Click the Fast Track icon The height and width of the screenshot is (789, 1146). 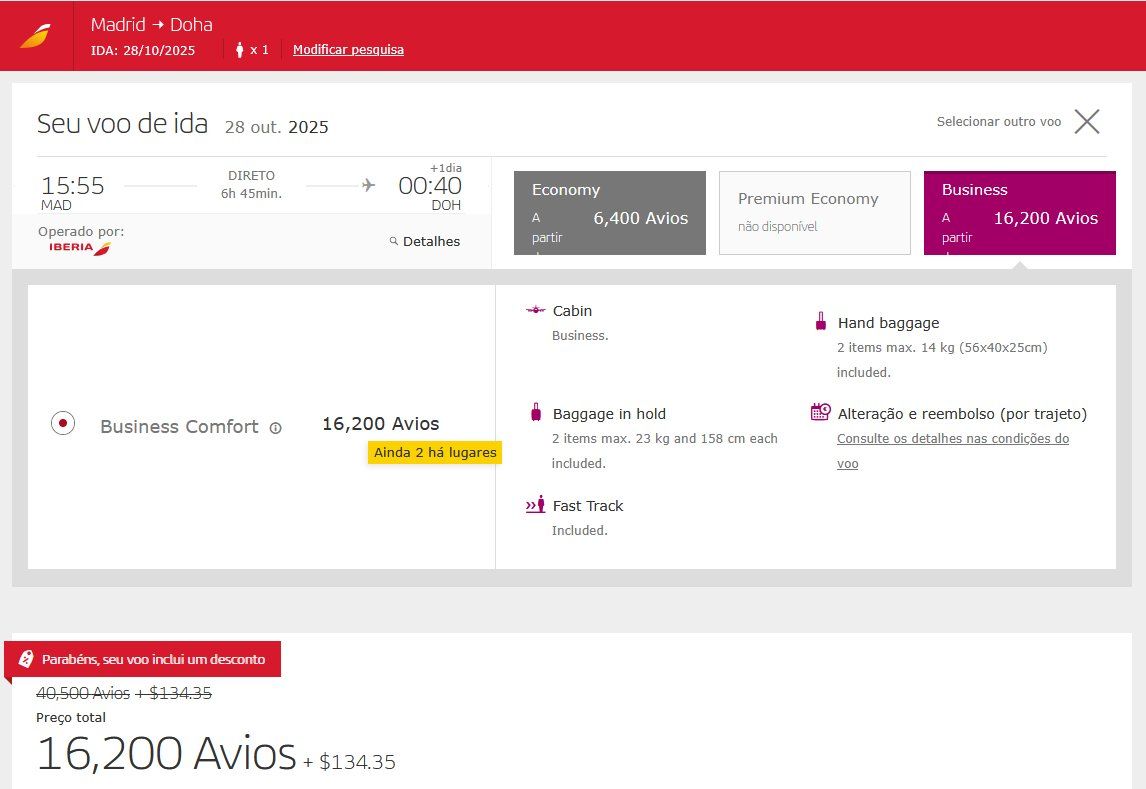[x=536, y=504]
